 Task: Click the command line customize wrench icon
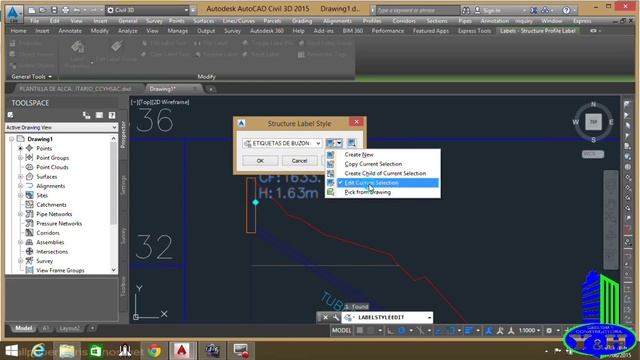tap(336, 317)
